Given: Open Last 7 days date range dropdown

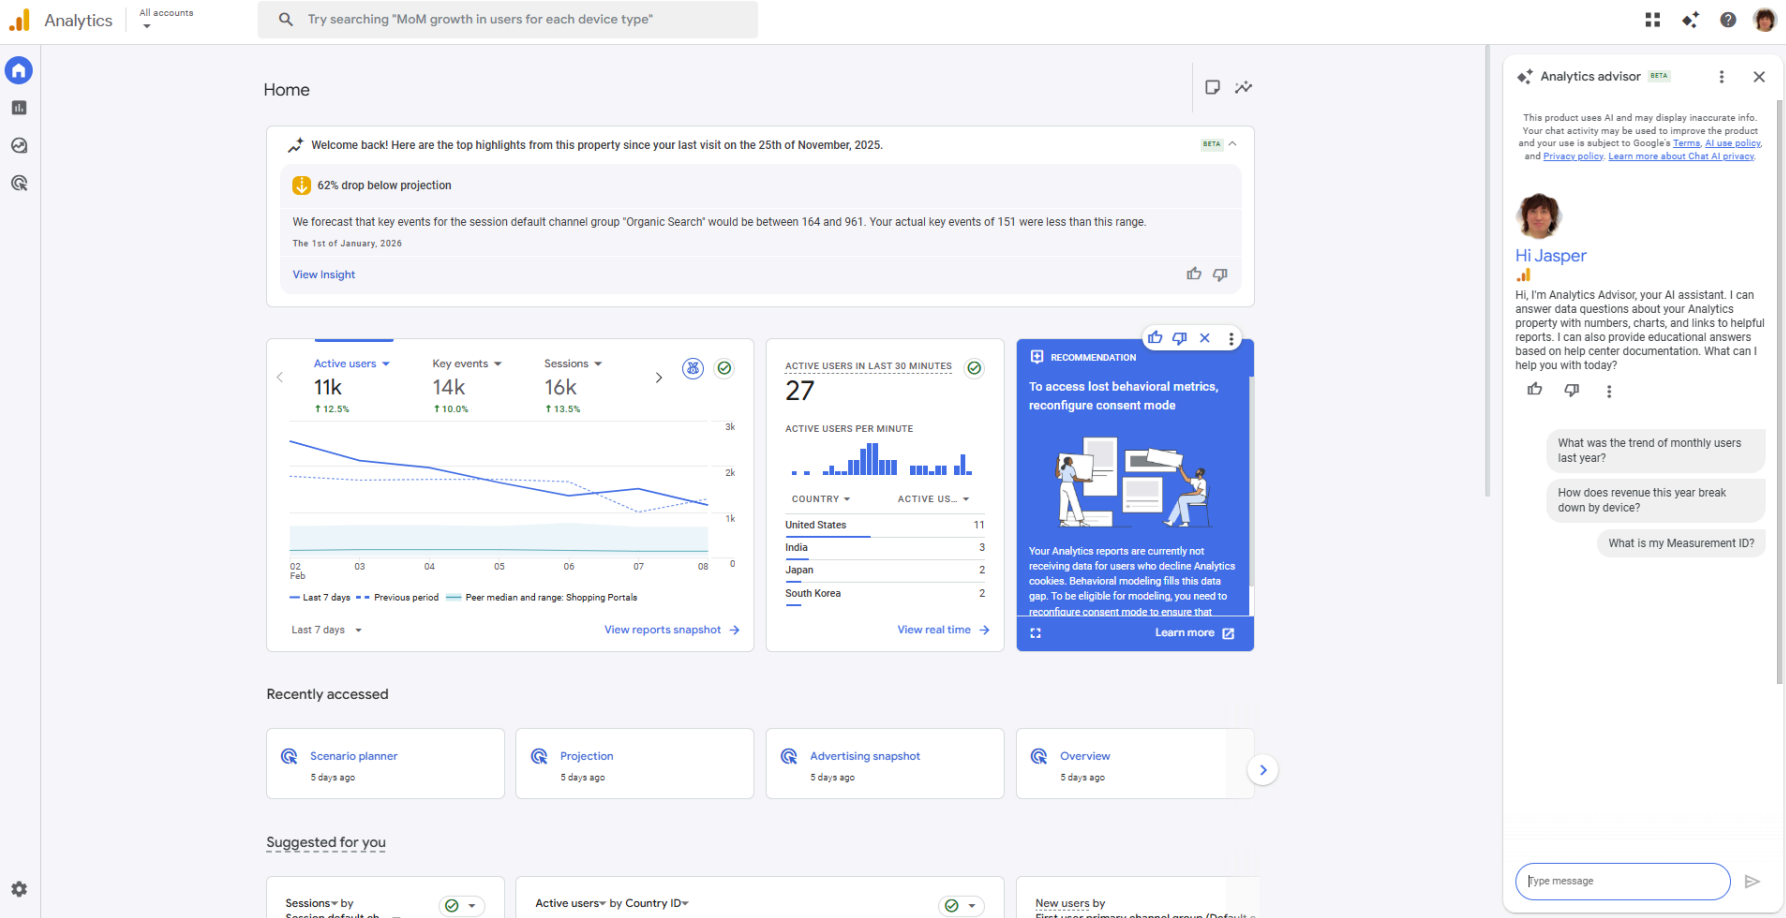Looking at the screenshot, I should coord(327,630).
